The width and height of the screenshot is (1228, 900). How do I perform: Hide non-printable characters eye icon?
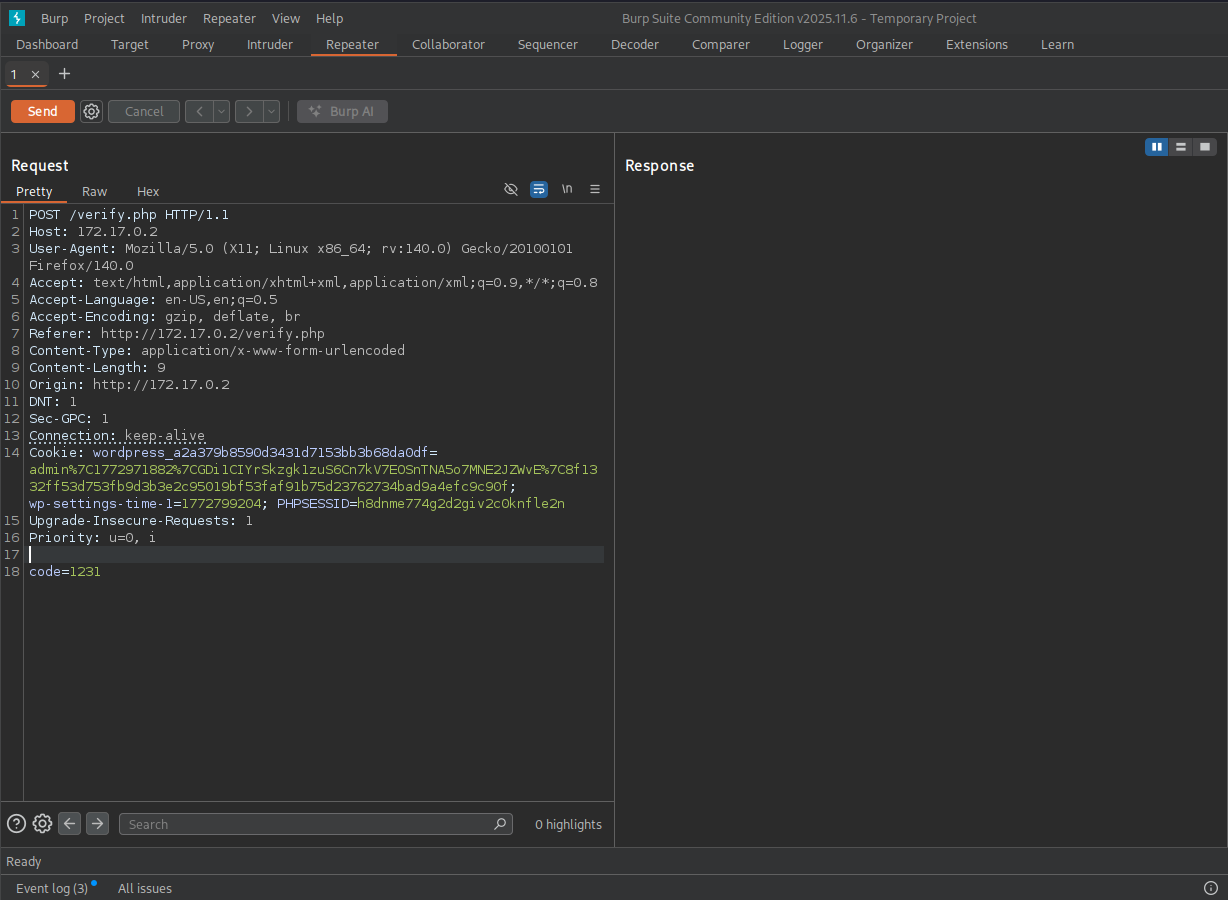(x=511, y=189)
